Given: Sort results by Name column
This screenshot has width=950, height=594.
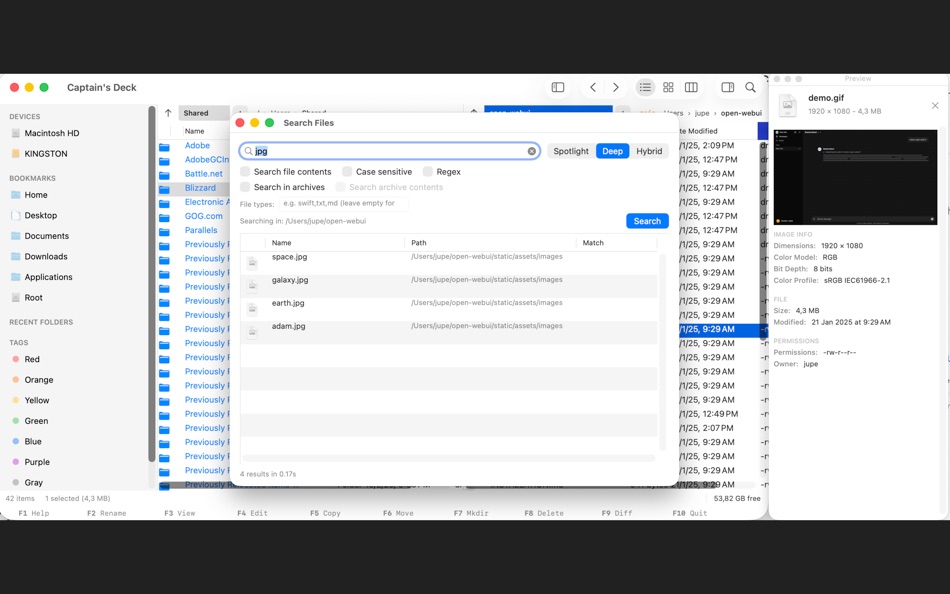Looking at the screenshot, I should pos(335,242).
